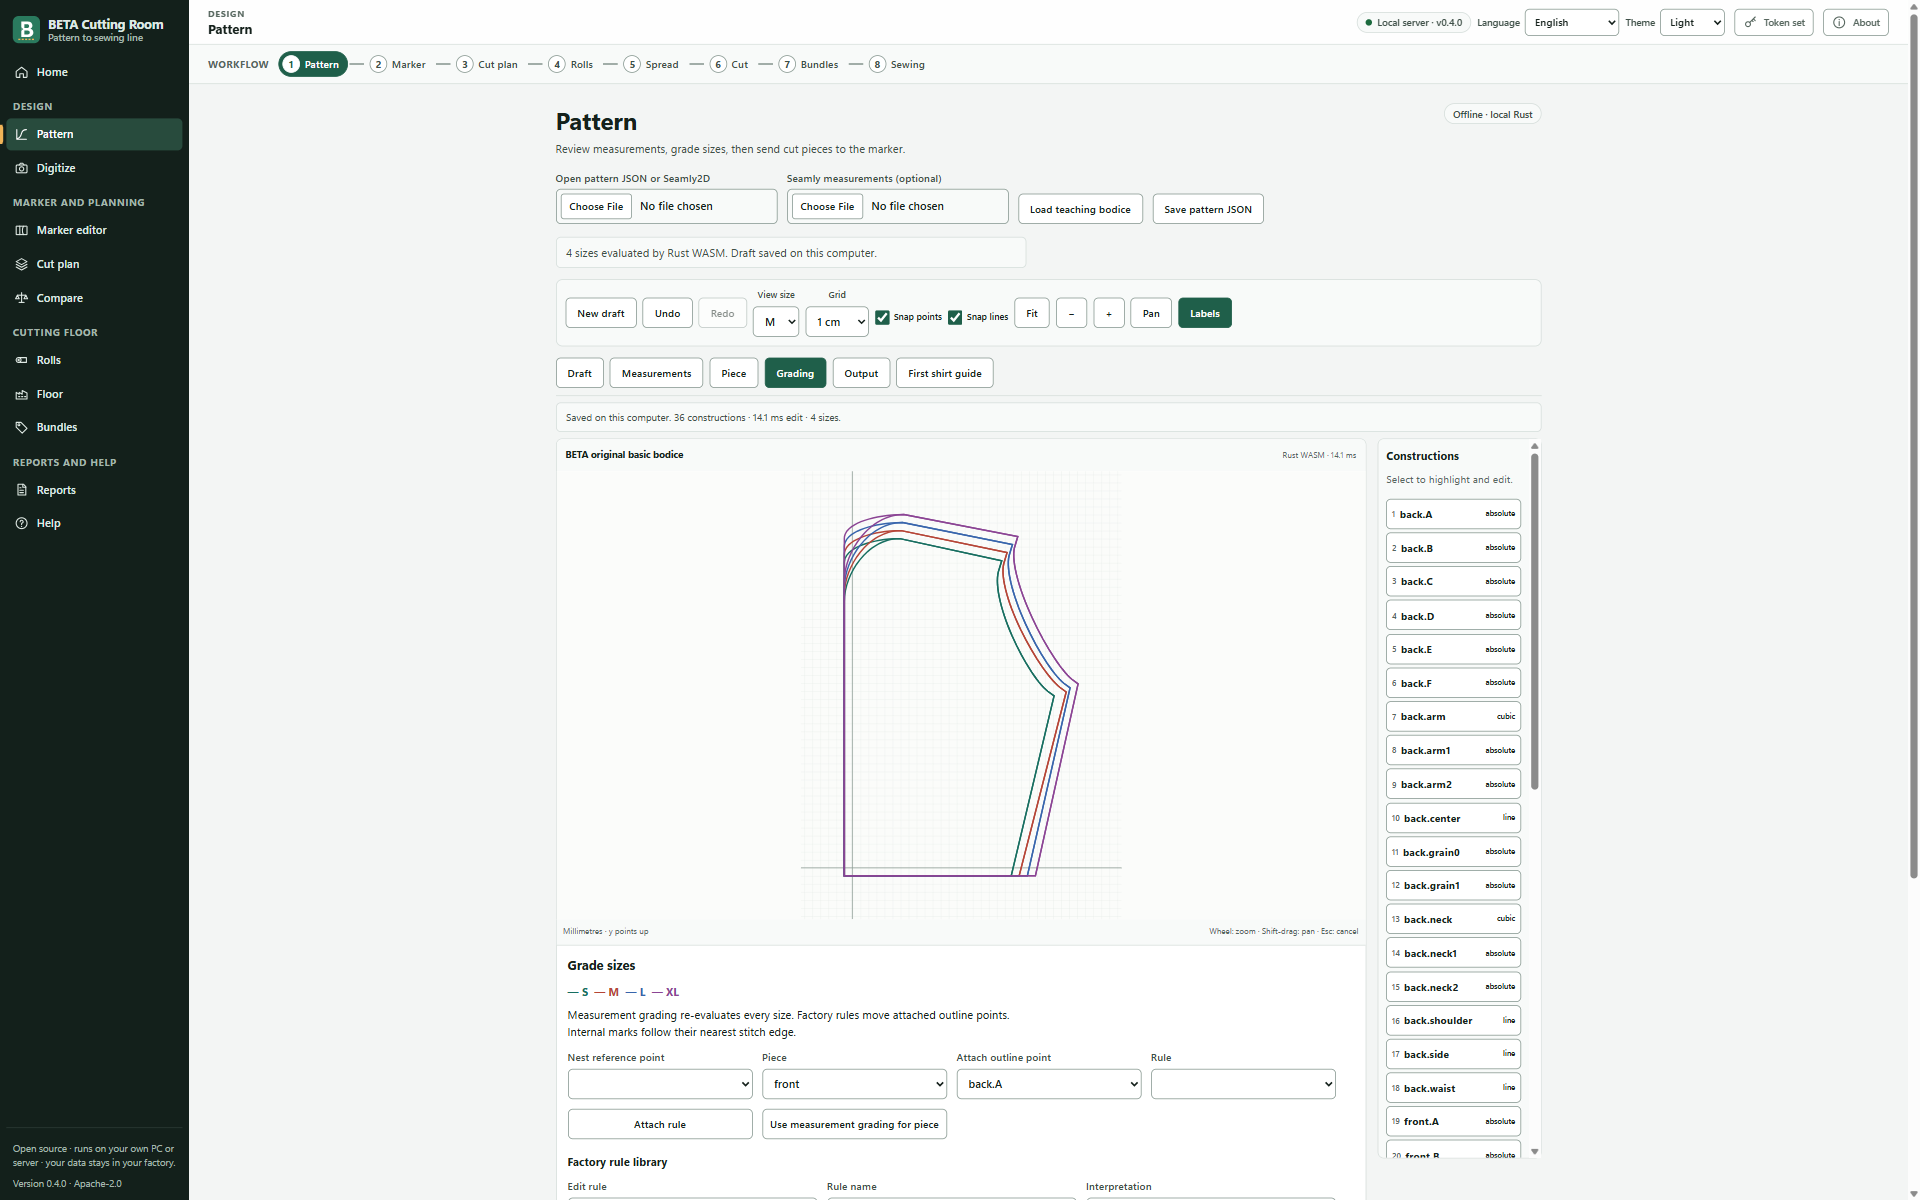The width and height of the screenshot is (1920, 1200).
Task: Click the key icon on Token set
Action: tap(1750, 22)
